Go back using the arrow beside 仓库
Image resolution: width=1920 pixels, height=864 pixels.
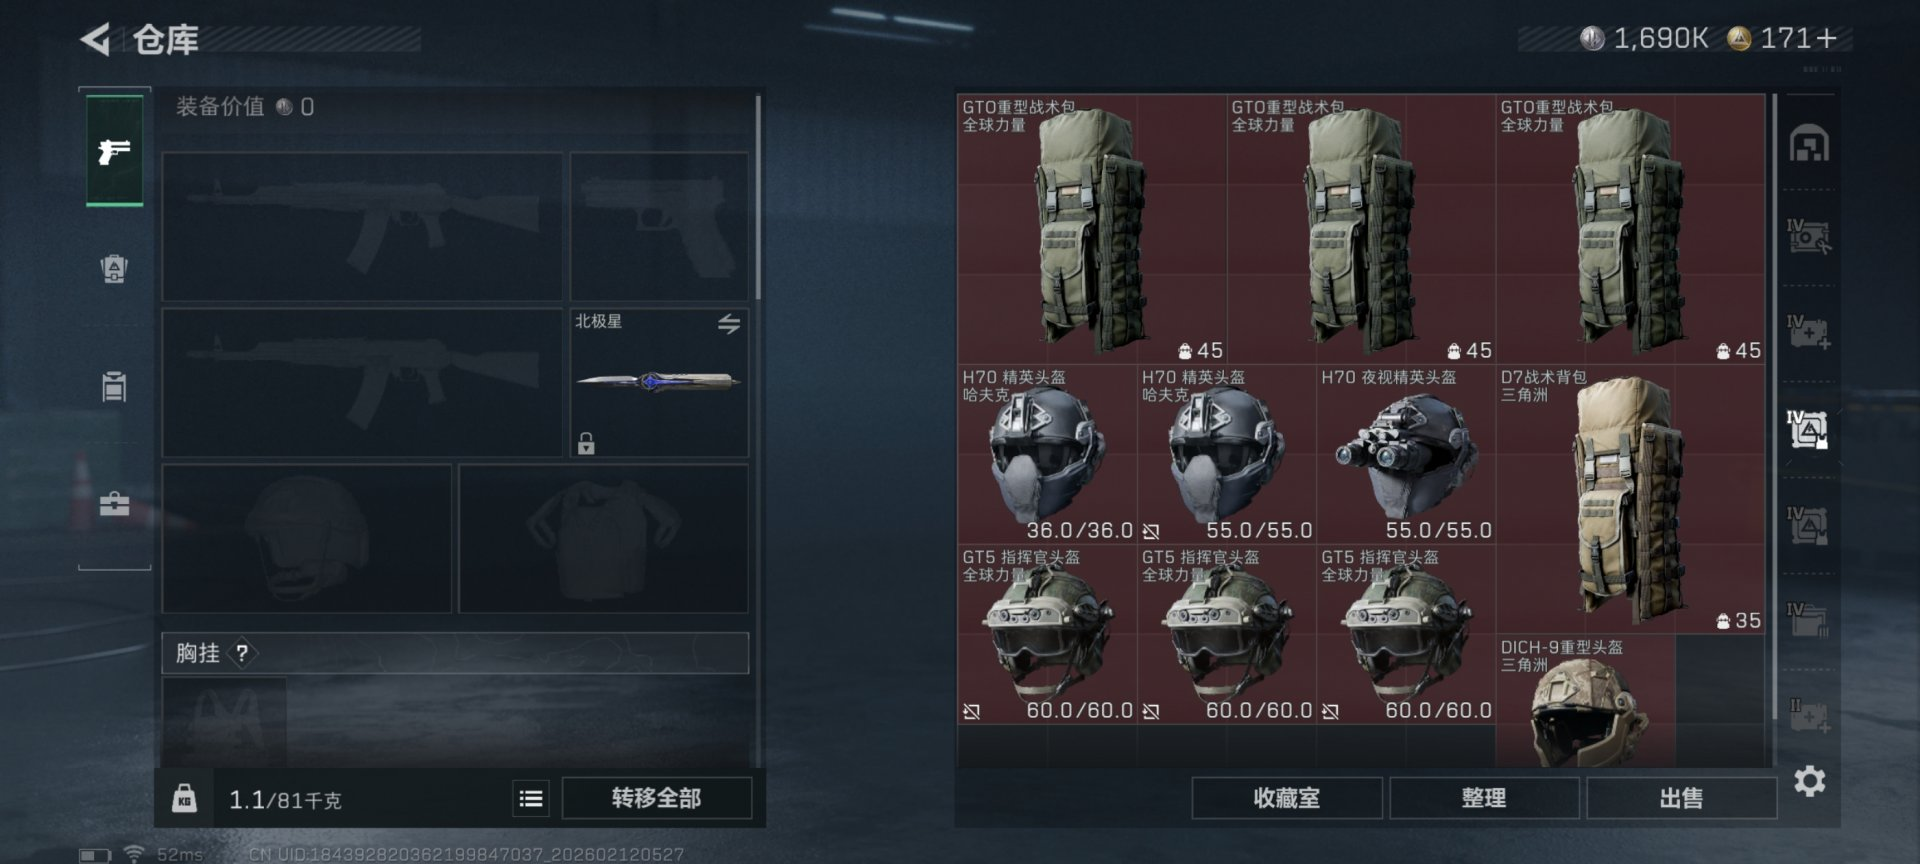coord(95,40)
